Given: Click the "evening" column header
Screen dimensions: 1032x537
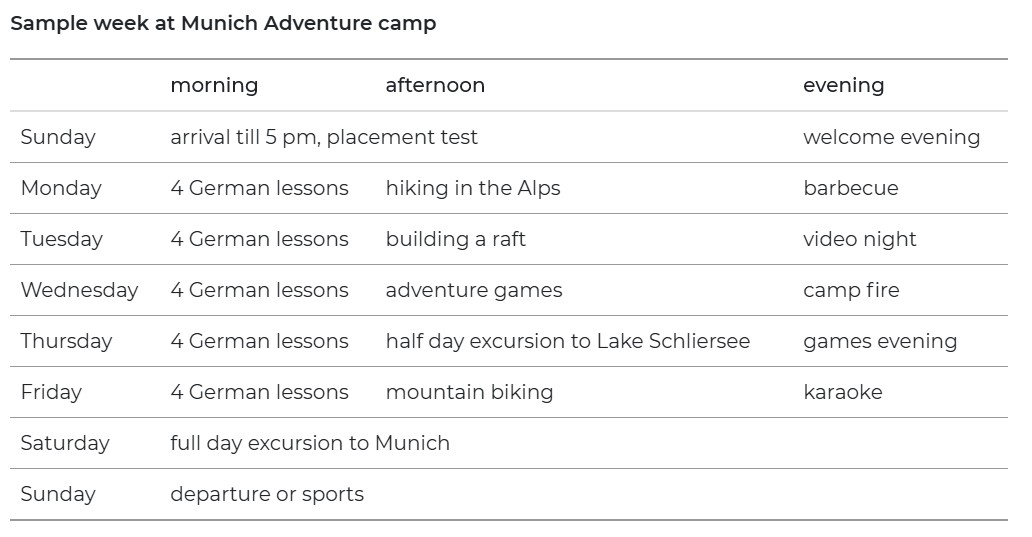Looking at the screenshot, I should [843, 85].
